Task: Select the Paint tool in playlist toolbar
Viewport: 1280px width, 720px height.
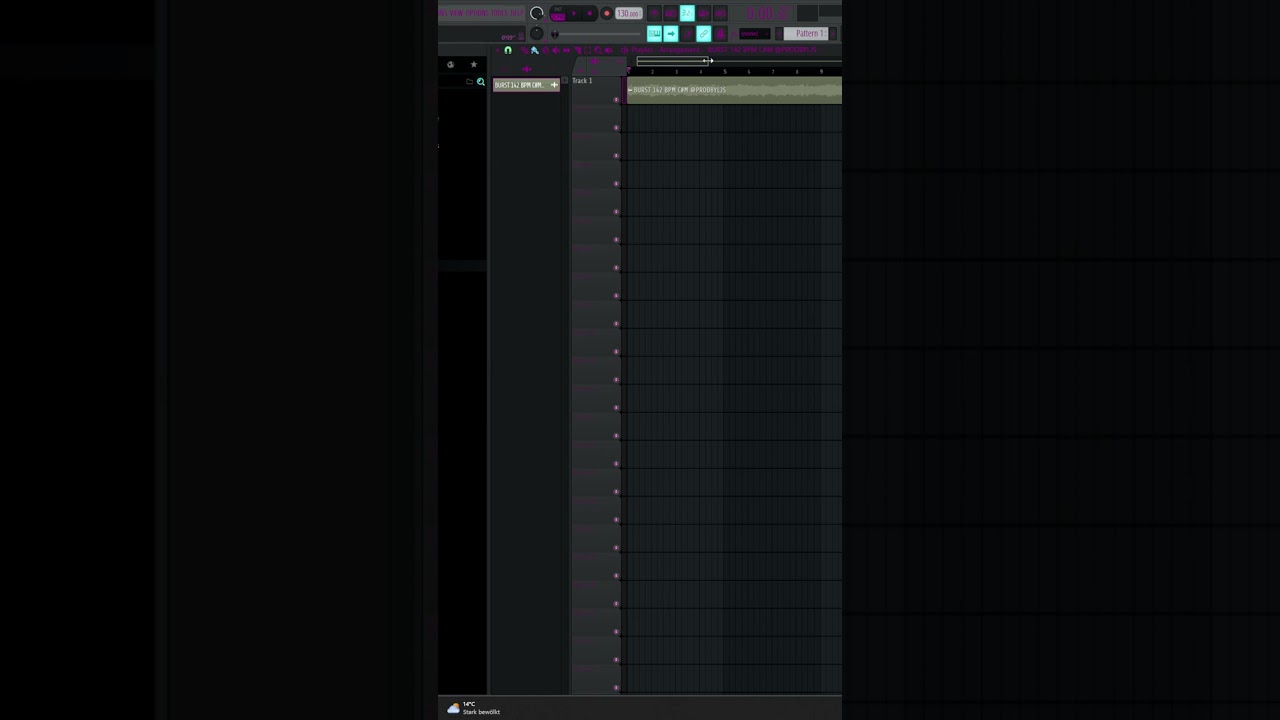Action: click(534, 50)
